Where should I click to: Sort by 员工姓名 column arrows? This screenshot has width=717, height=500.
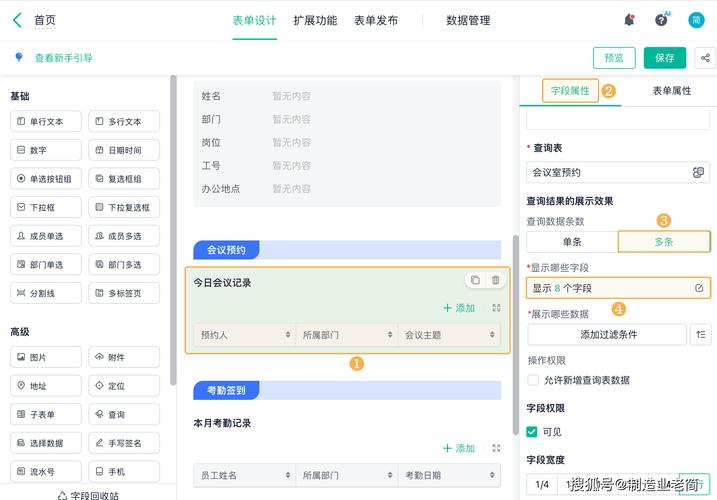pos(288,475)
